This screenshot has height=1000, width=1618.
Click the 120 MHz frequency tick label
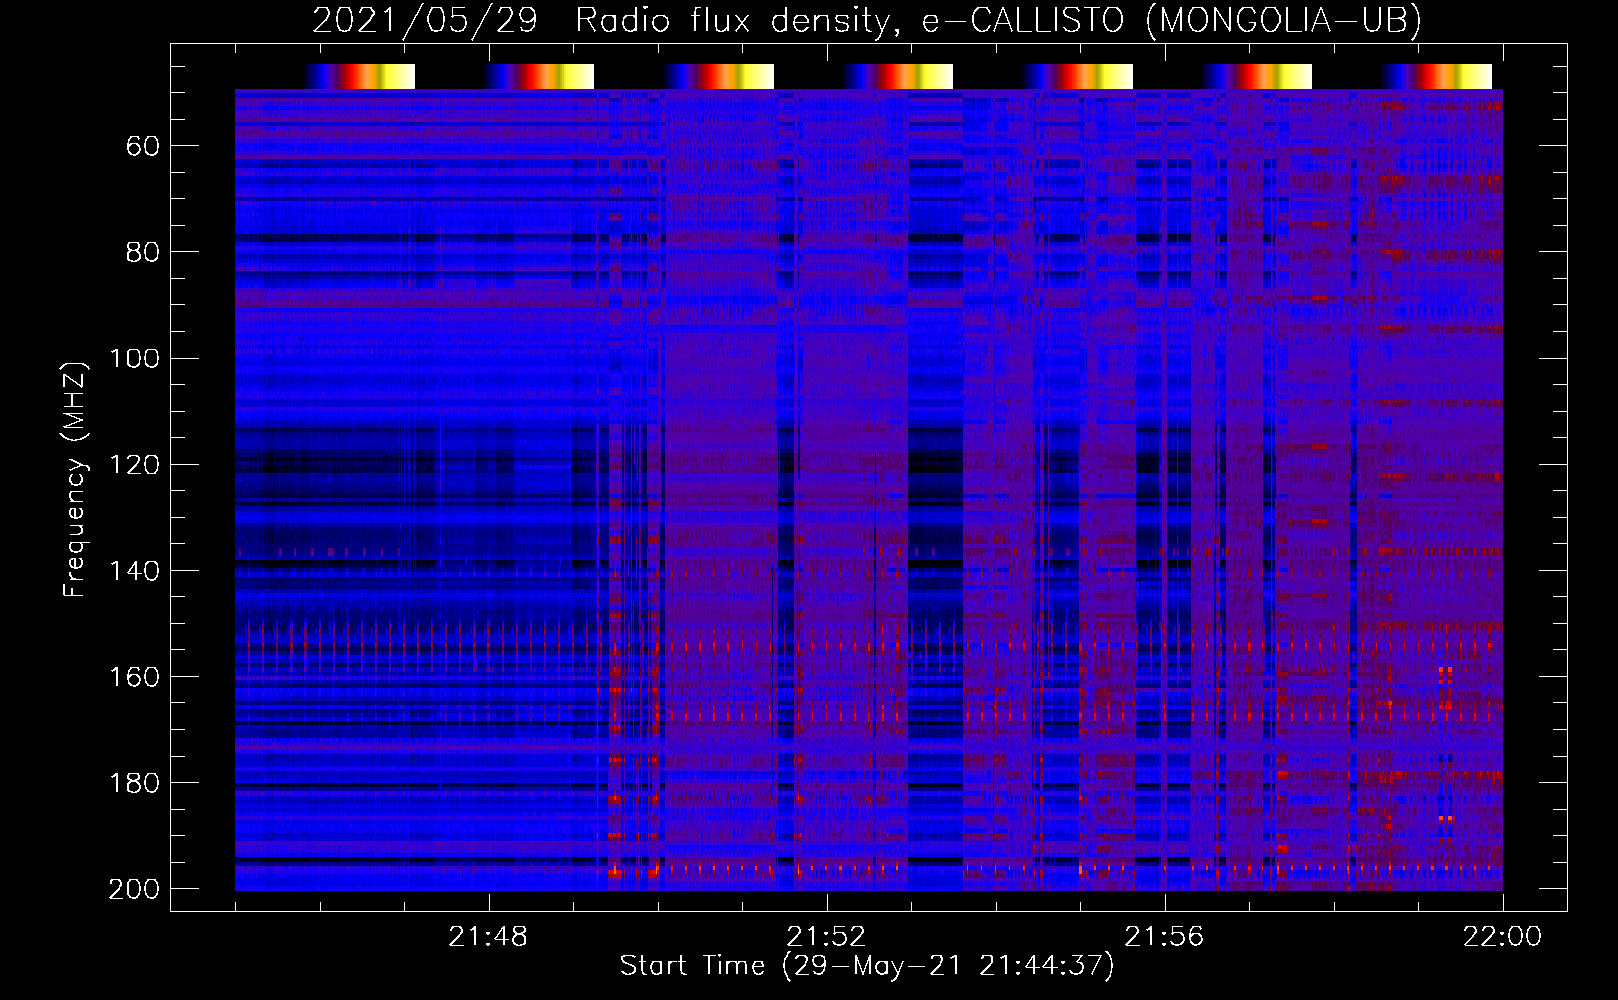tap(134, 464)
